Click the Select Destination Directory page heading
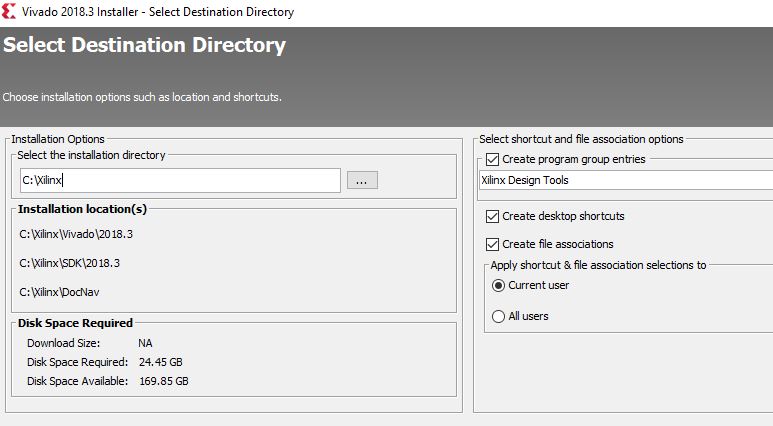 click(x=144, y=46)
